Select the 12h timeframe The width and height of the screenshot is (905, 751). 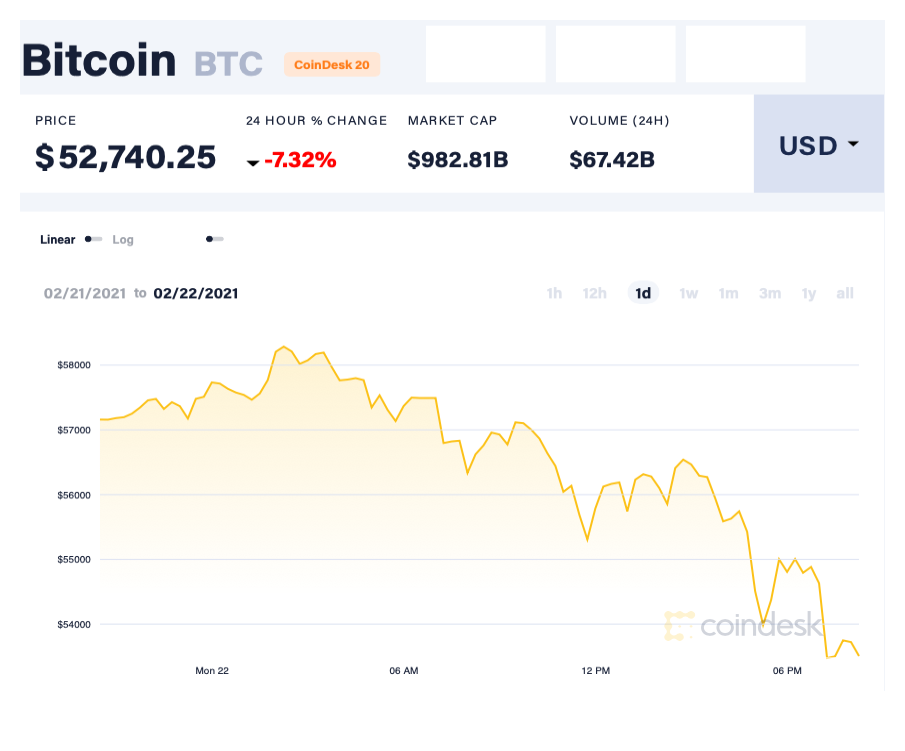tap(595, 293)
